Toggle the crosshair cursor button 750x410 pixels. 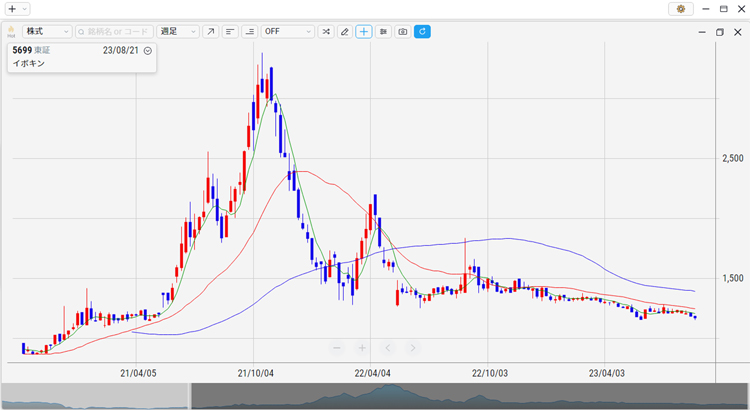pyautogui.click(x=364, y=31)
